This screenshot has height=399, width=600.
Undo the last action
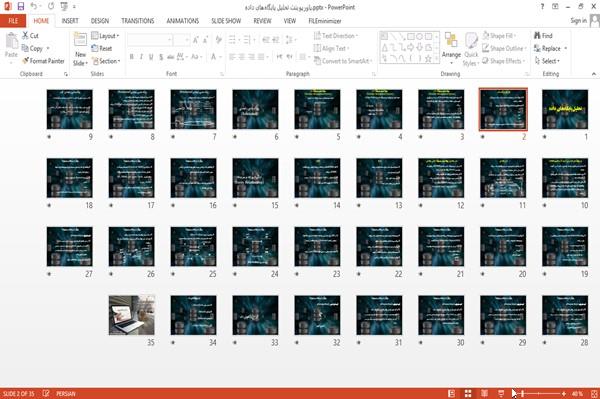click(34, 7)
